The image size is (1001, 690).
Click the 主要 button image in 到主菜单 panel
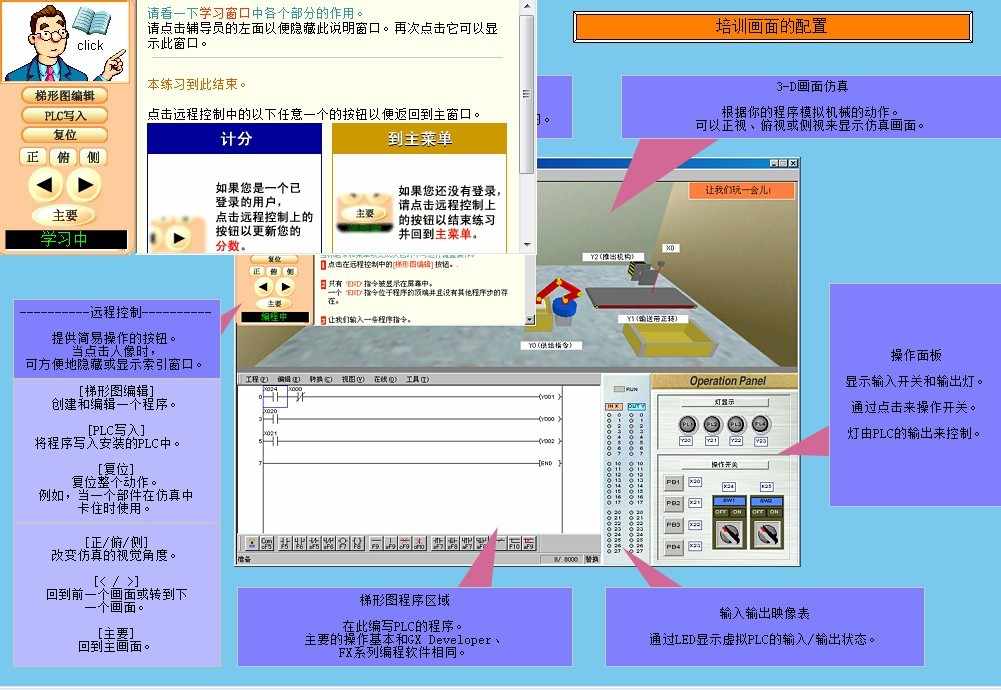click(x=365, y=213)
